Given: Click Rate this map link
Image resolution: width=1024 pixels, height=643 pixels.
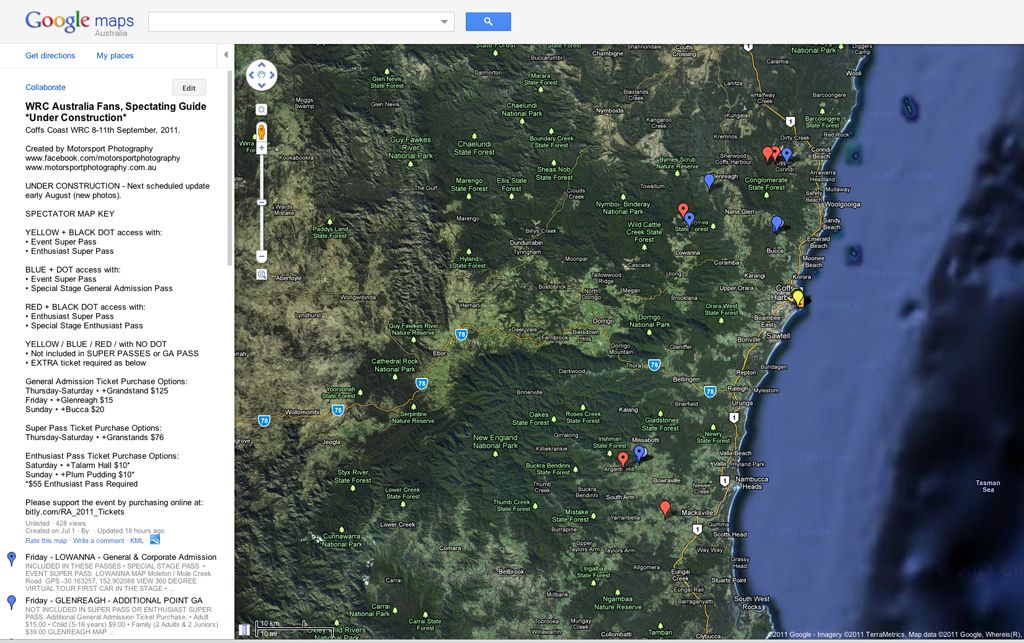Looking at the screenshot, I should pyautogui.click(x=46, y=541).
